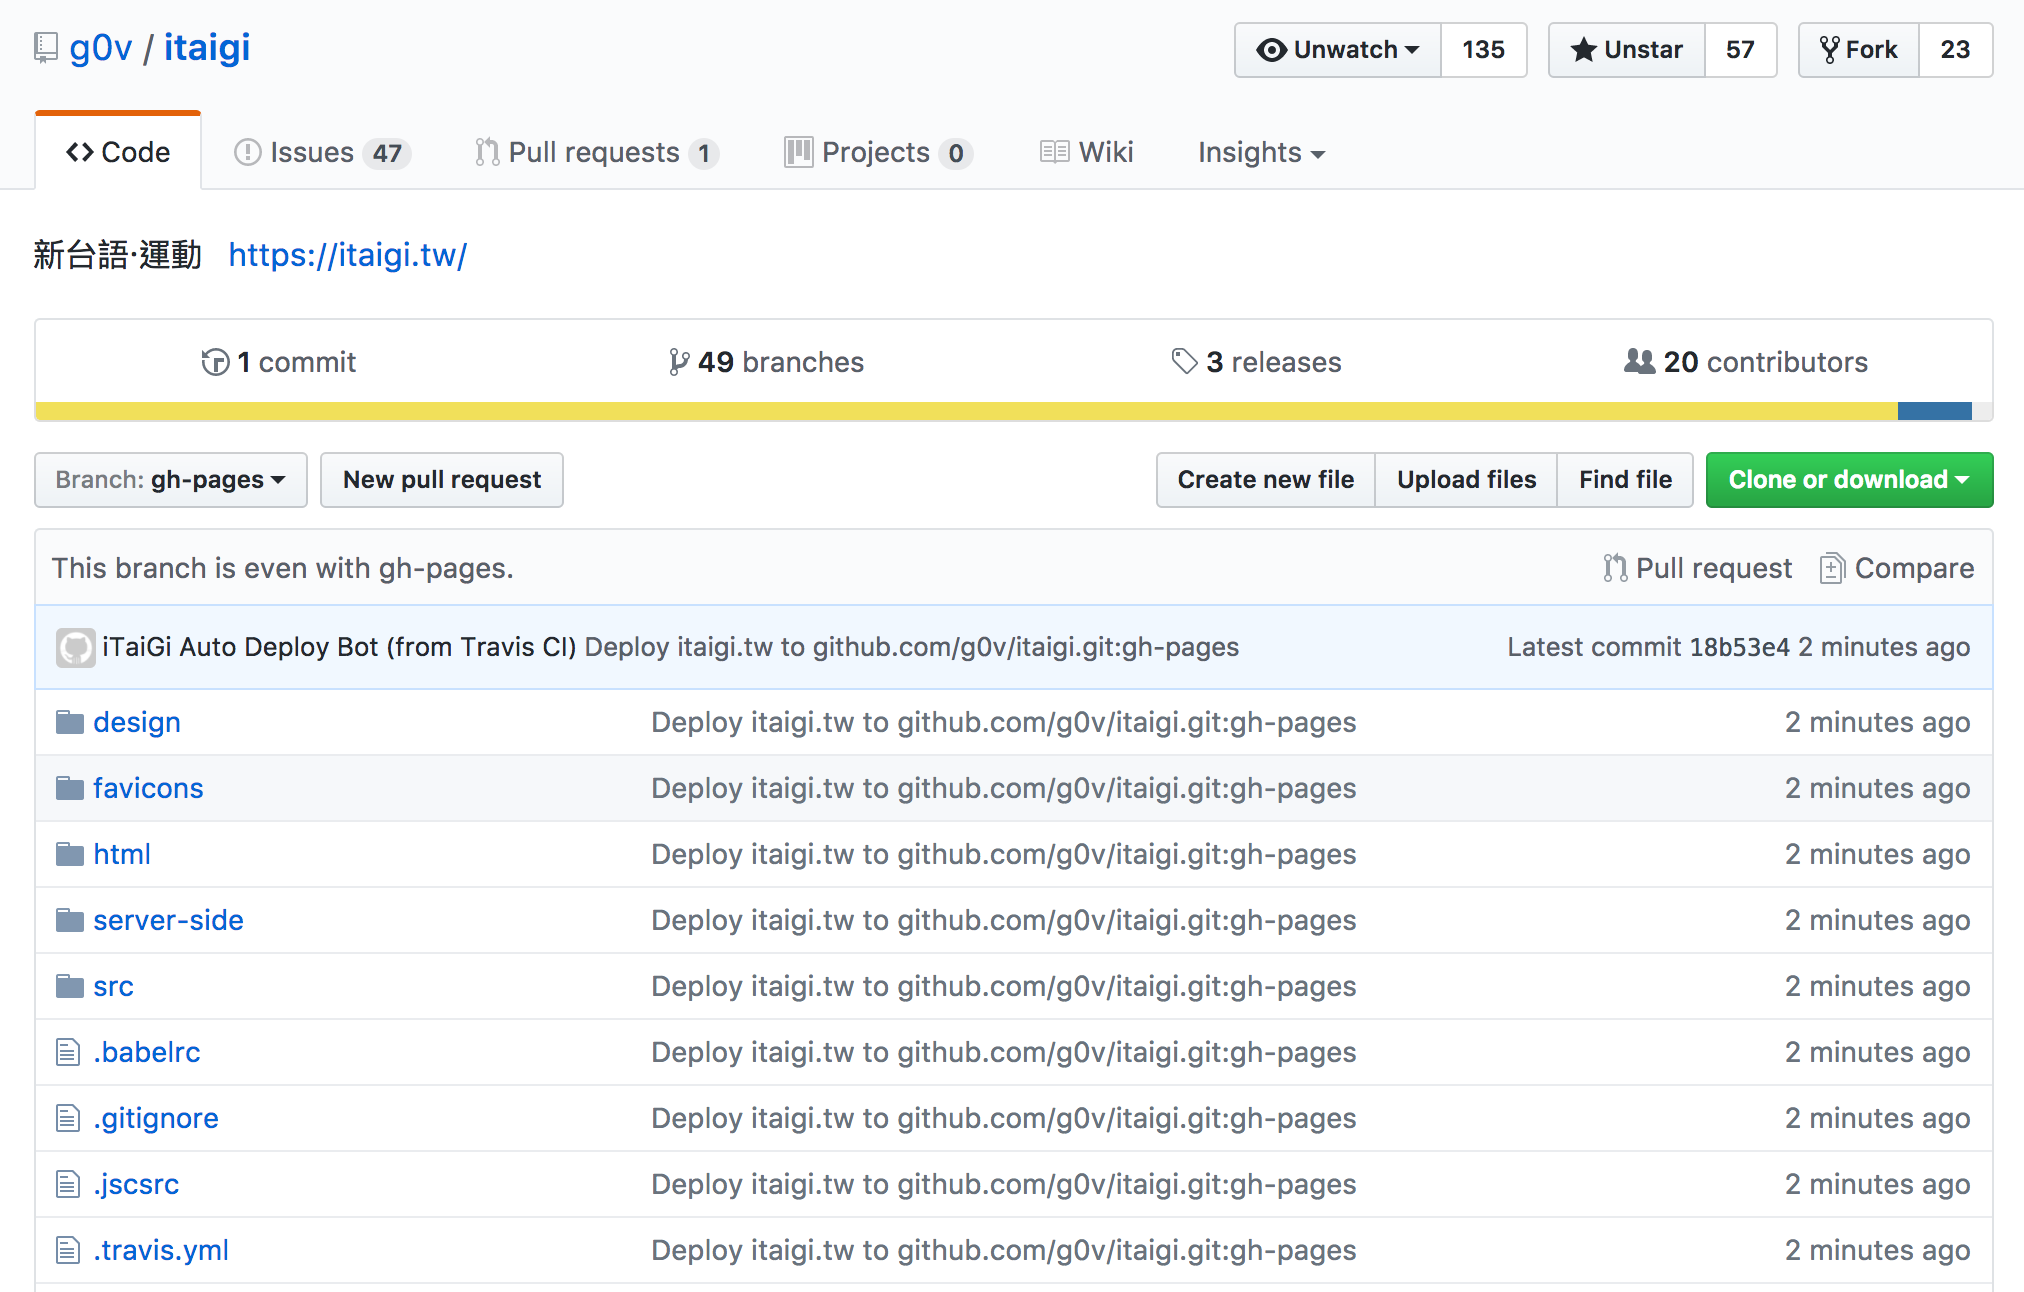View the 135 watchers count
The width and height of the screenshot is (2024, 1292).
[x=1484, y=50]
